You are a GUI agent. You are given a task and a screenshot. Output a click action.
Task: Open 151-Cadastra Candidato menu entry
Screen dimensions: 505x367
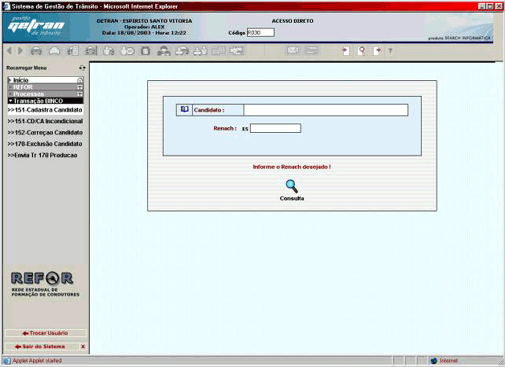45,110
